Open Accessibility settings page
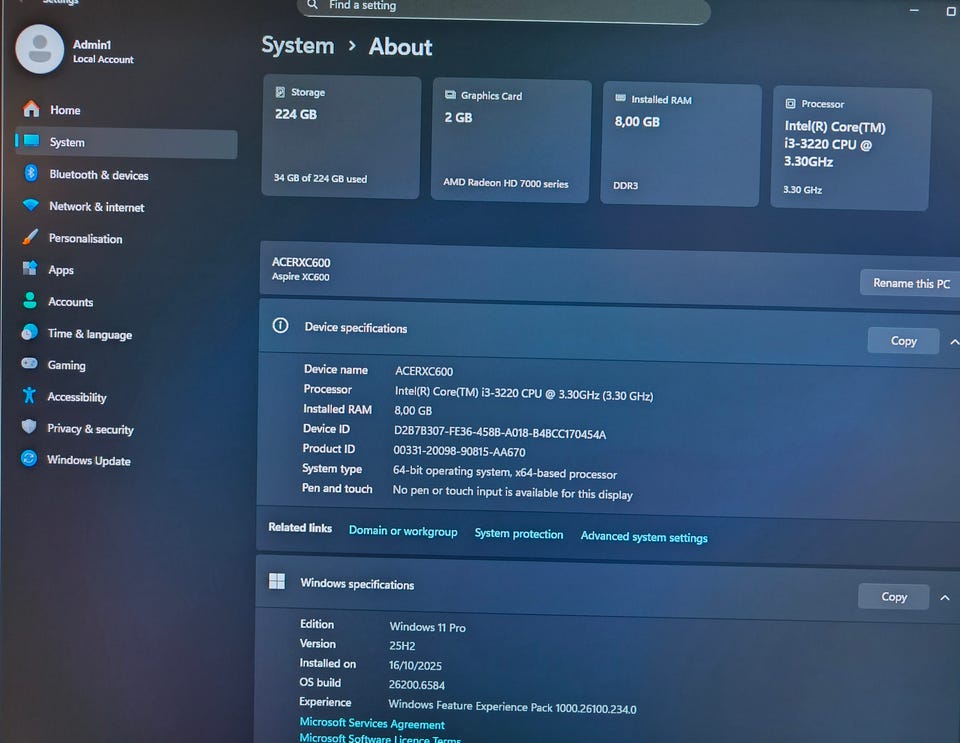The image size is (960, 743). 126,397
